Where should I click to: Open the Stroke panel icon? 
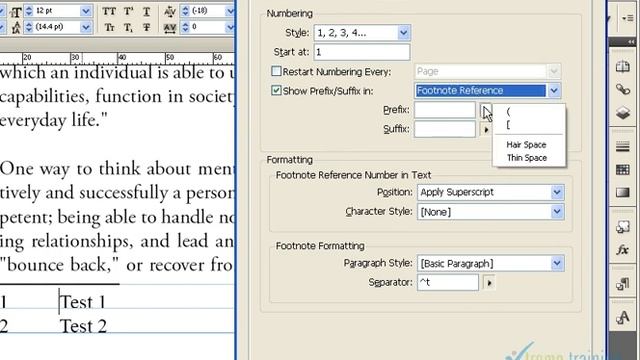[622, 146]
